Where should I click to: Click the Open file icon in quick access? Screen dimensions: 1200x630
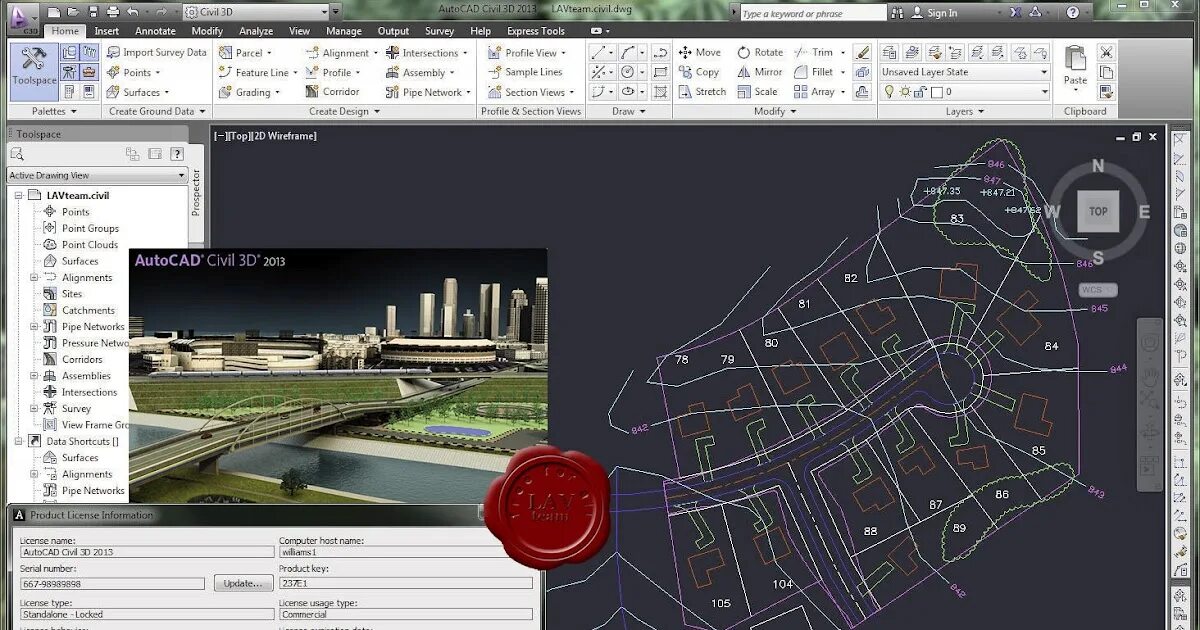(x=73, y=13)
